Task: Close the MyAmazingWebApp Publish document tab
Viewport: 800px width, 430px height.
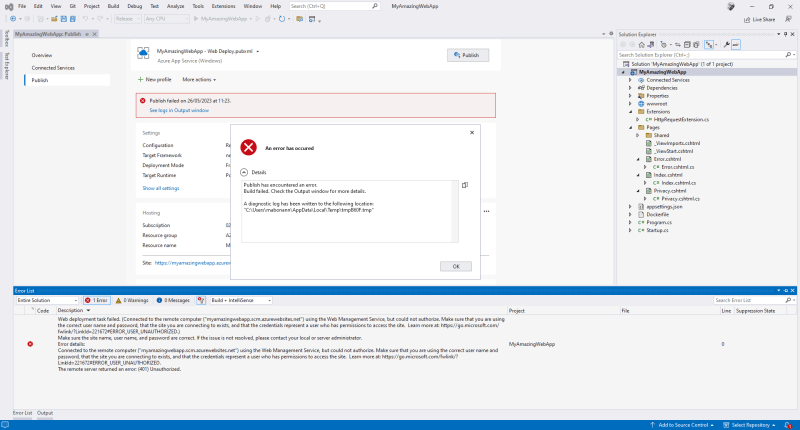Action: coord(94,34)
